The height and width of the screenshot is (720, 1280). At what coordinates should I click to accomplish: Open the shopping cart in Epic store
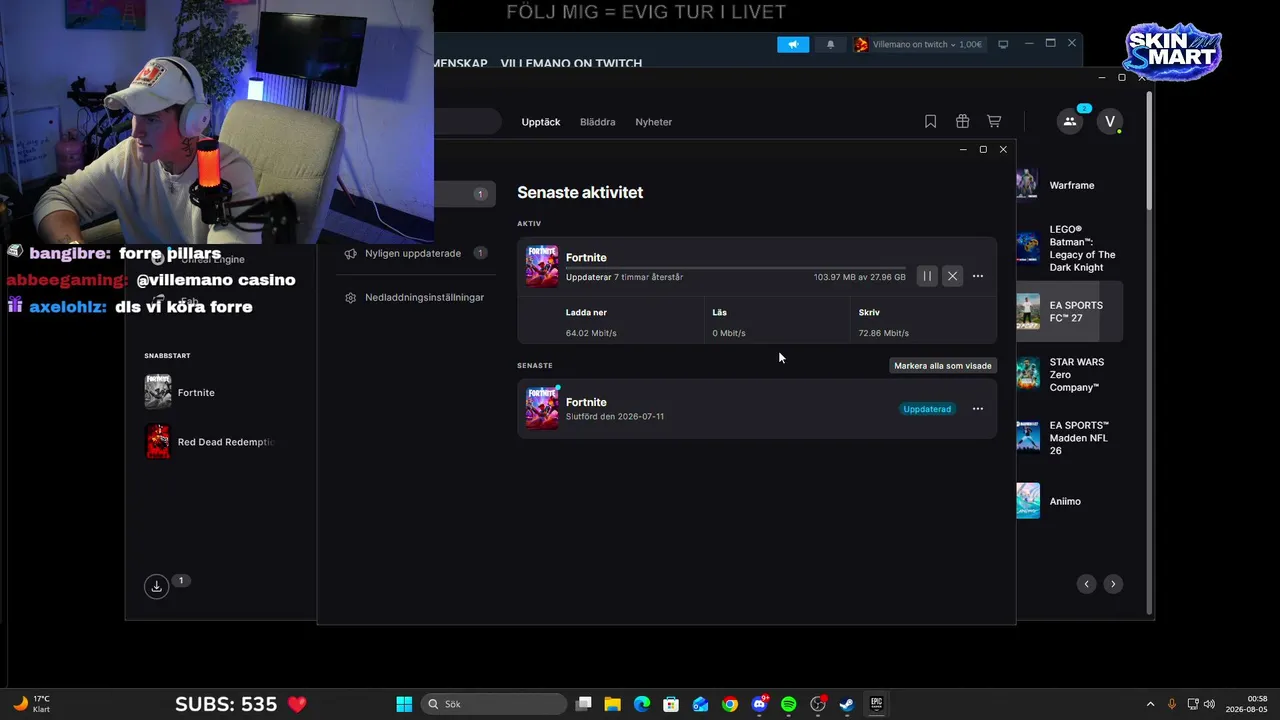(x=994, y=121)
